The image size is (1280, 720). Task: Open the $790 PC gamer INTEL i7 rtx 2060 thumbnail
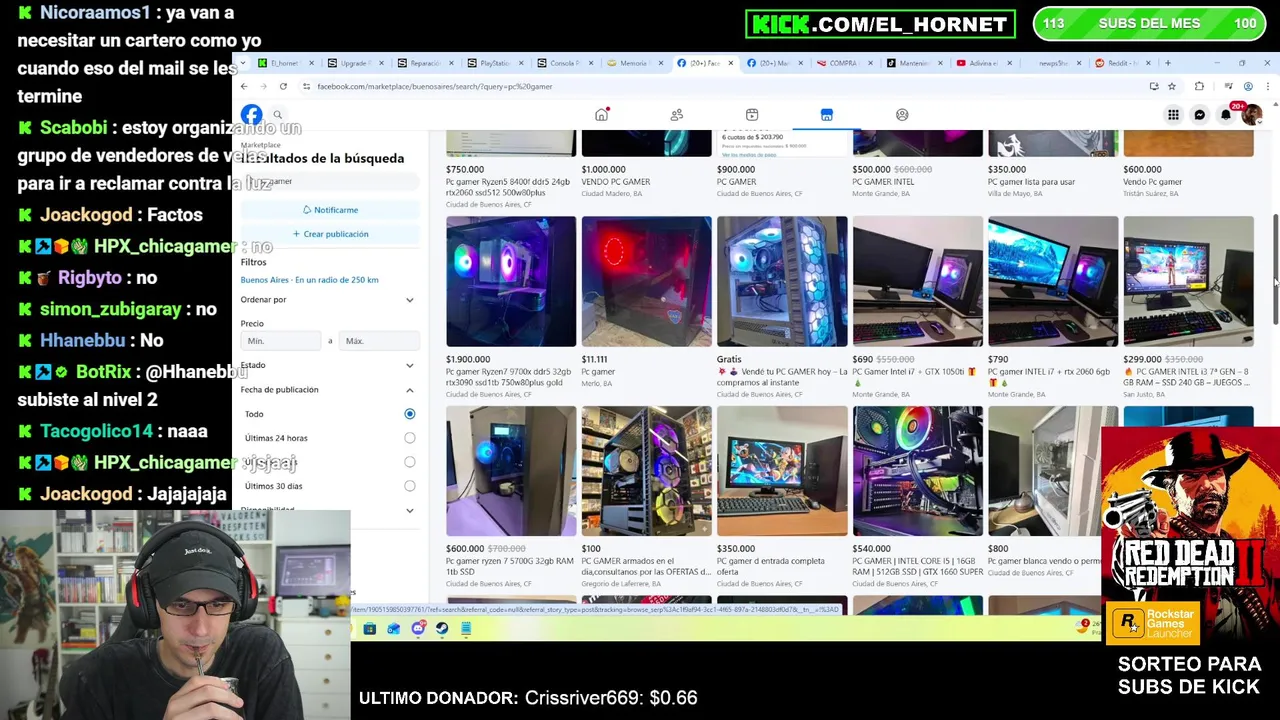coord(1053,281)
